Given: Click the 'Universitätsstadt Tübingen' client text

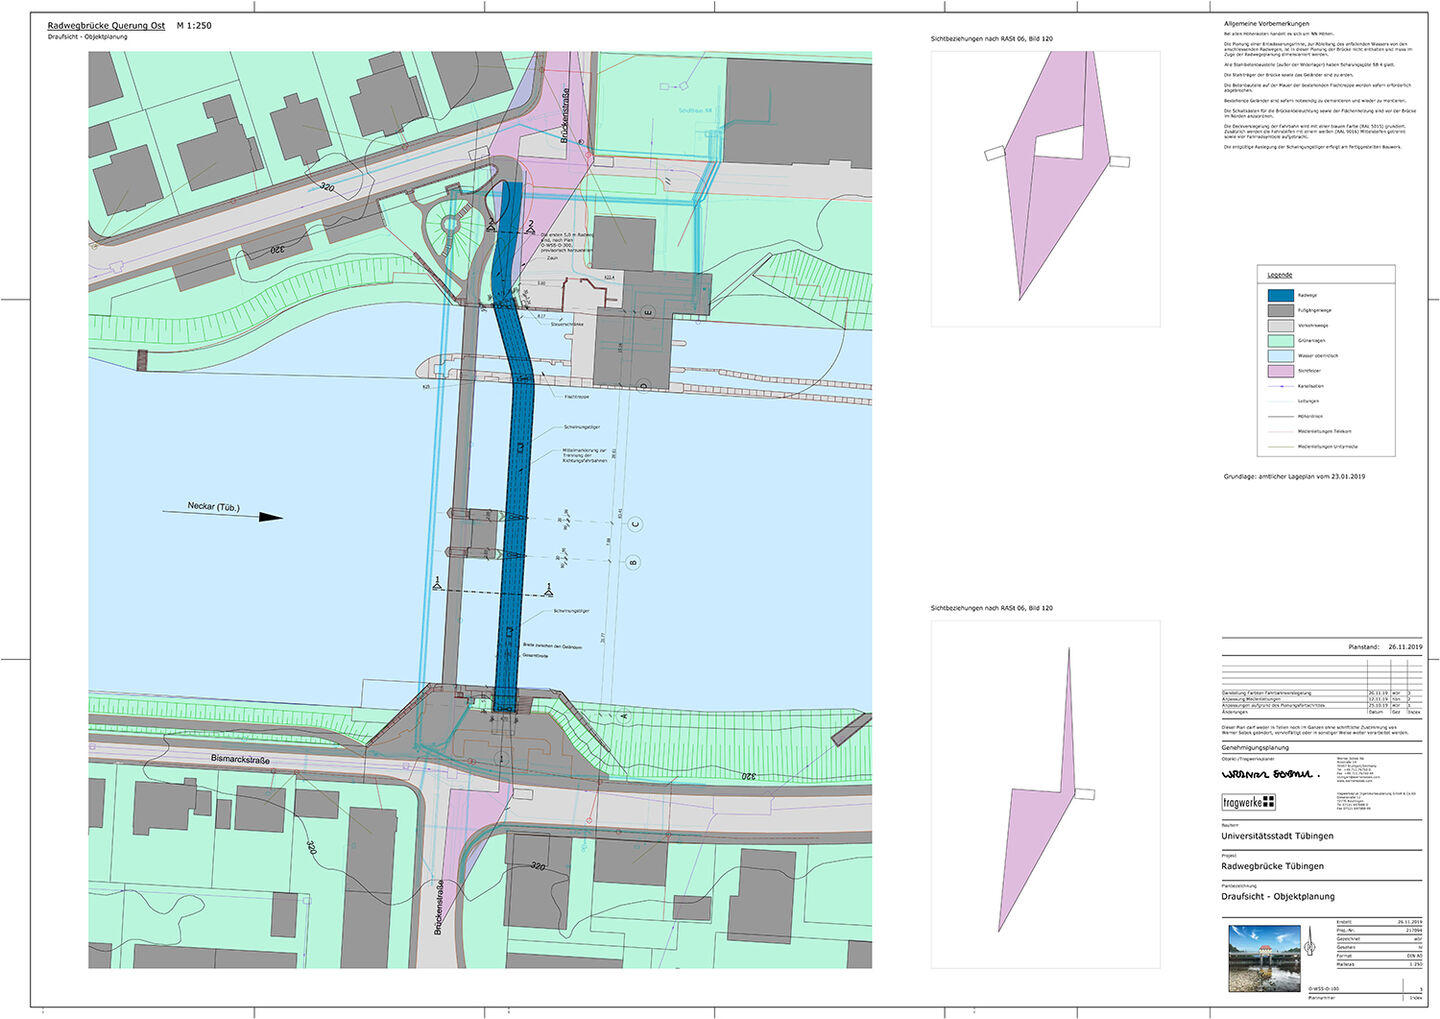Looking at the screenshot, I should (x=1277, y=836).
